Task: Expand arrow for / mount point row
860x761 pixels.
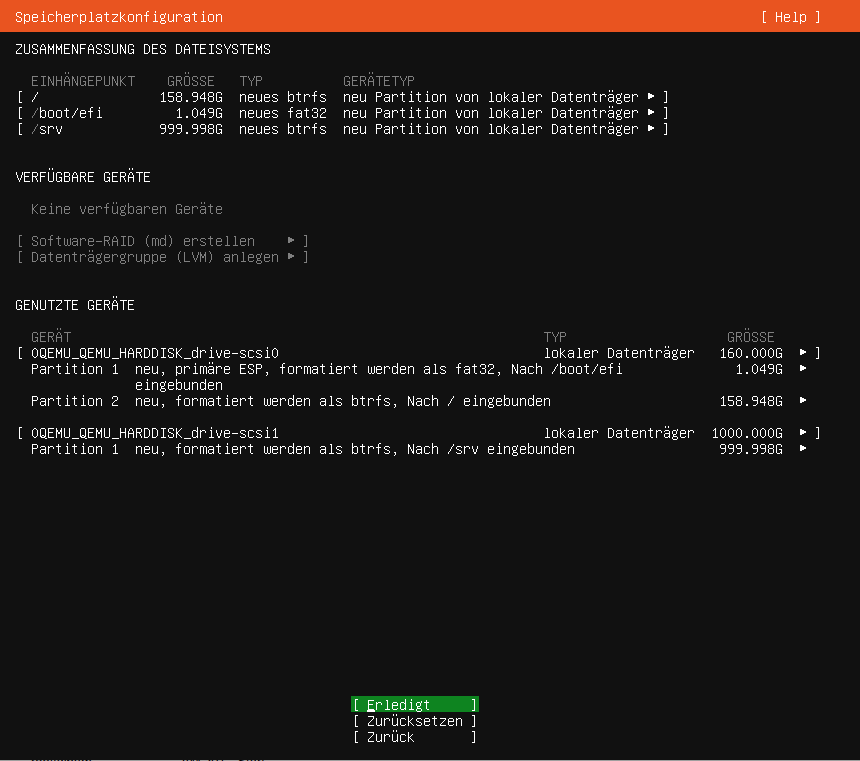Action: [651, 97]
